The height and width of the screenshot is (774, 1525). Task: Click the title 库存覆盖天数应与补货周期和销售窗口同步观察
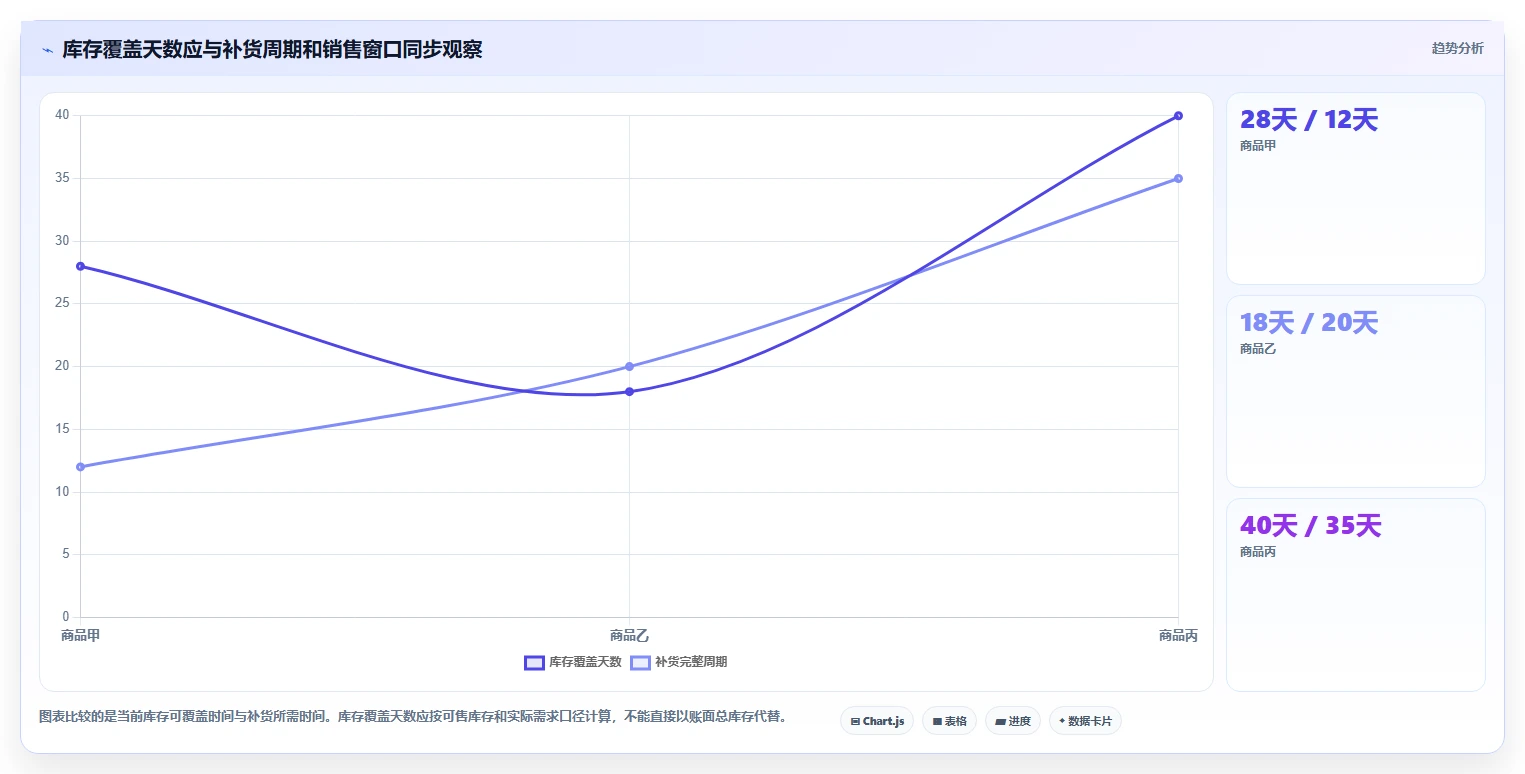(272, 50)
